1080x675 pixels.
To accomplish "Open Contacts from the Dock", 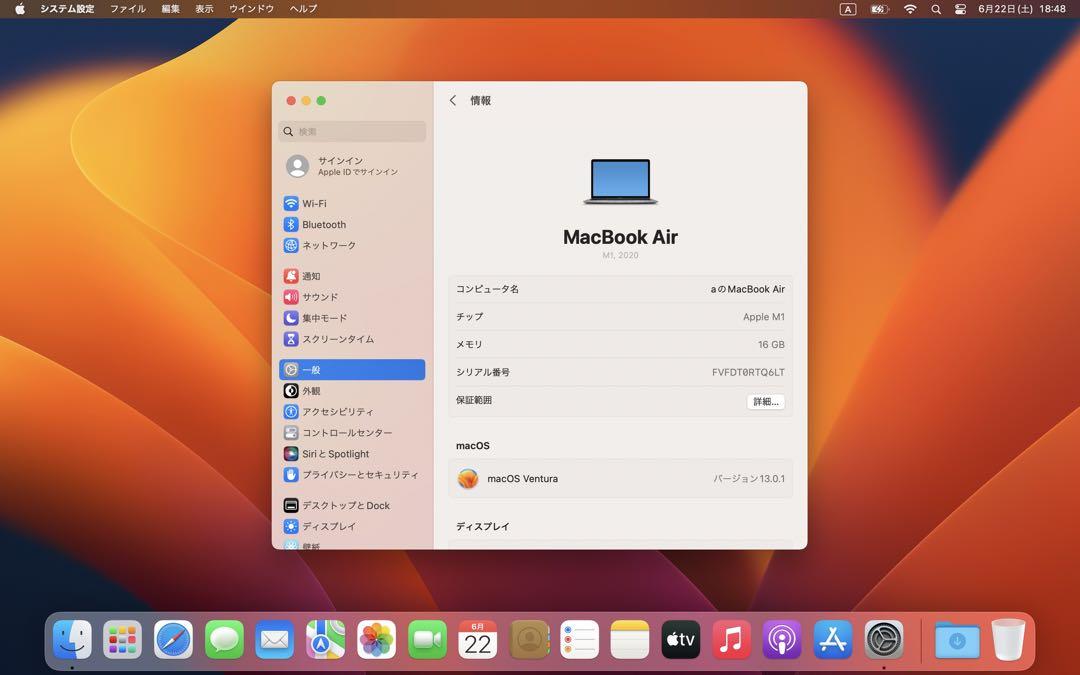I will 529,640.
